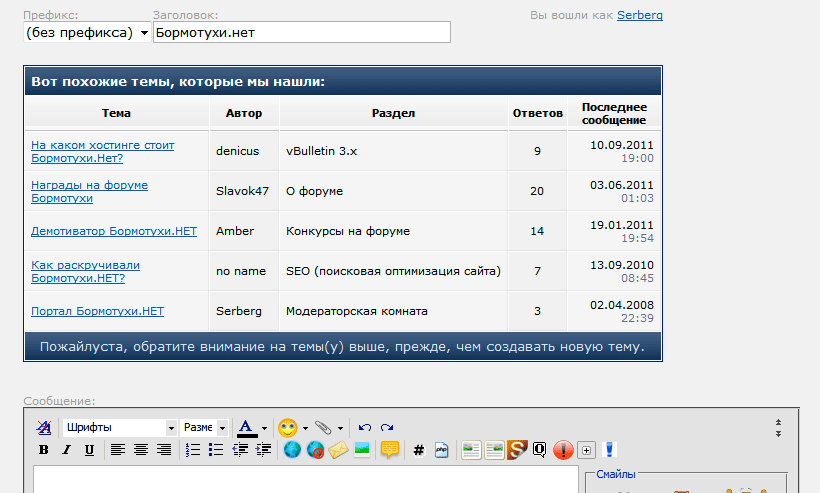Click the Тема column header
Image resolution: width=820 pixels, height=493 pixels.
click(116, 113)
